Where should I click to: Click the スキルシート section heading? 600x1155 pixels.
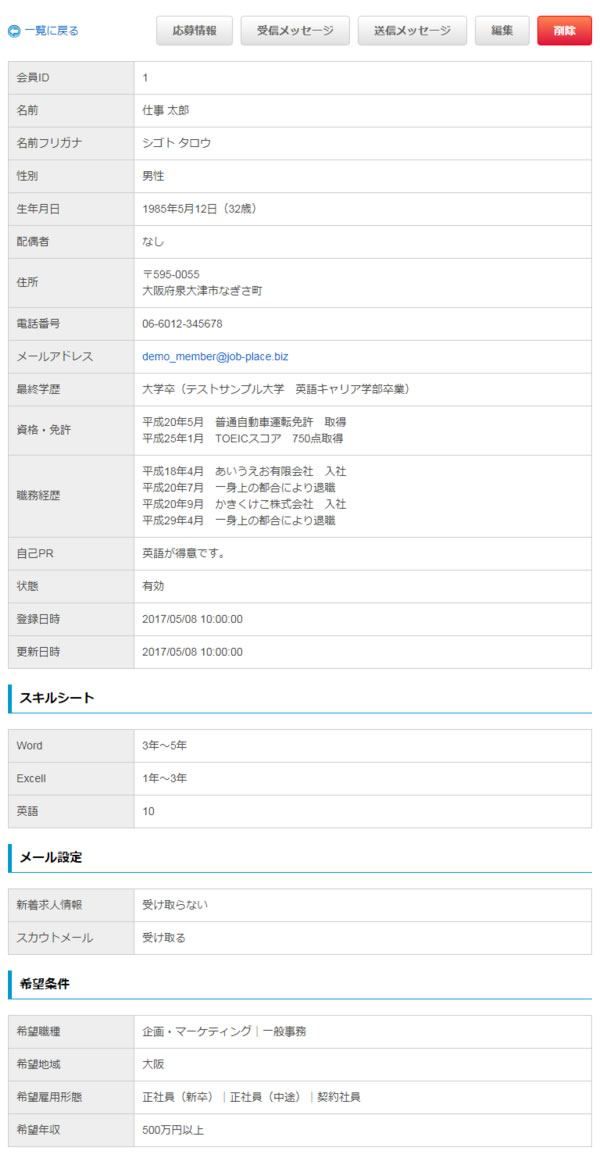(57, 698)
